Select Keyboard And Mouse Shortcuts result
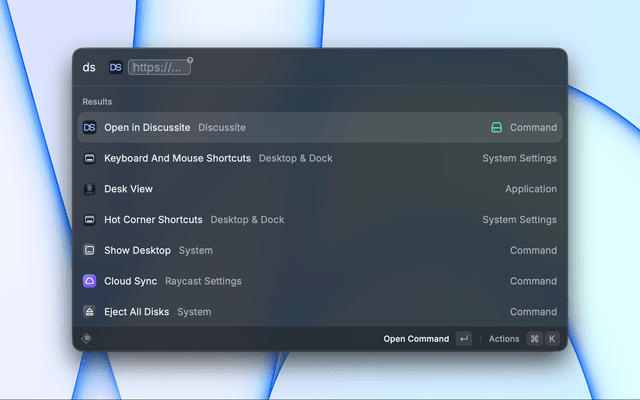This screenshot has width=640, height=400. tap(320, 158)
